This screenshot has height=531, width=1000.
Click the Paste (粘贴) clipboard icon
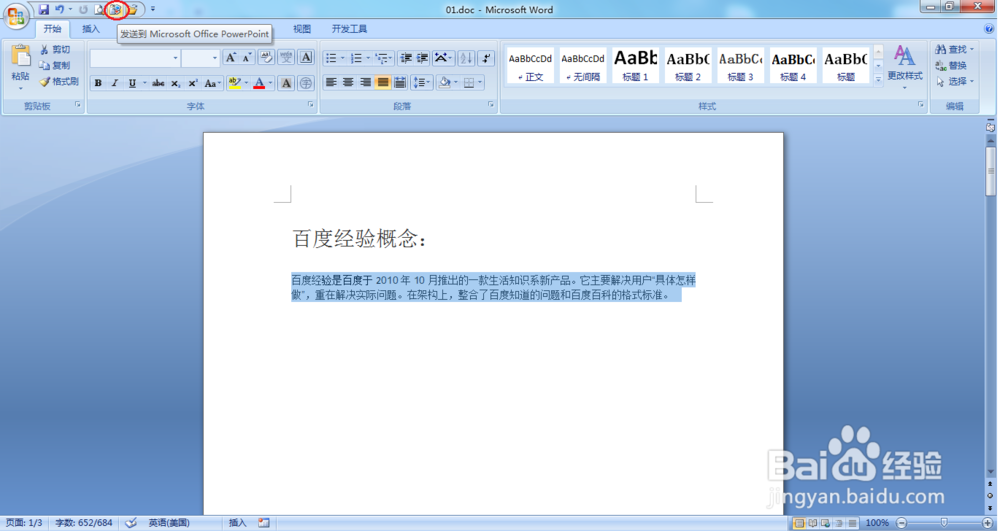tap(20, 56)
